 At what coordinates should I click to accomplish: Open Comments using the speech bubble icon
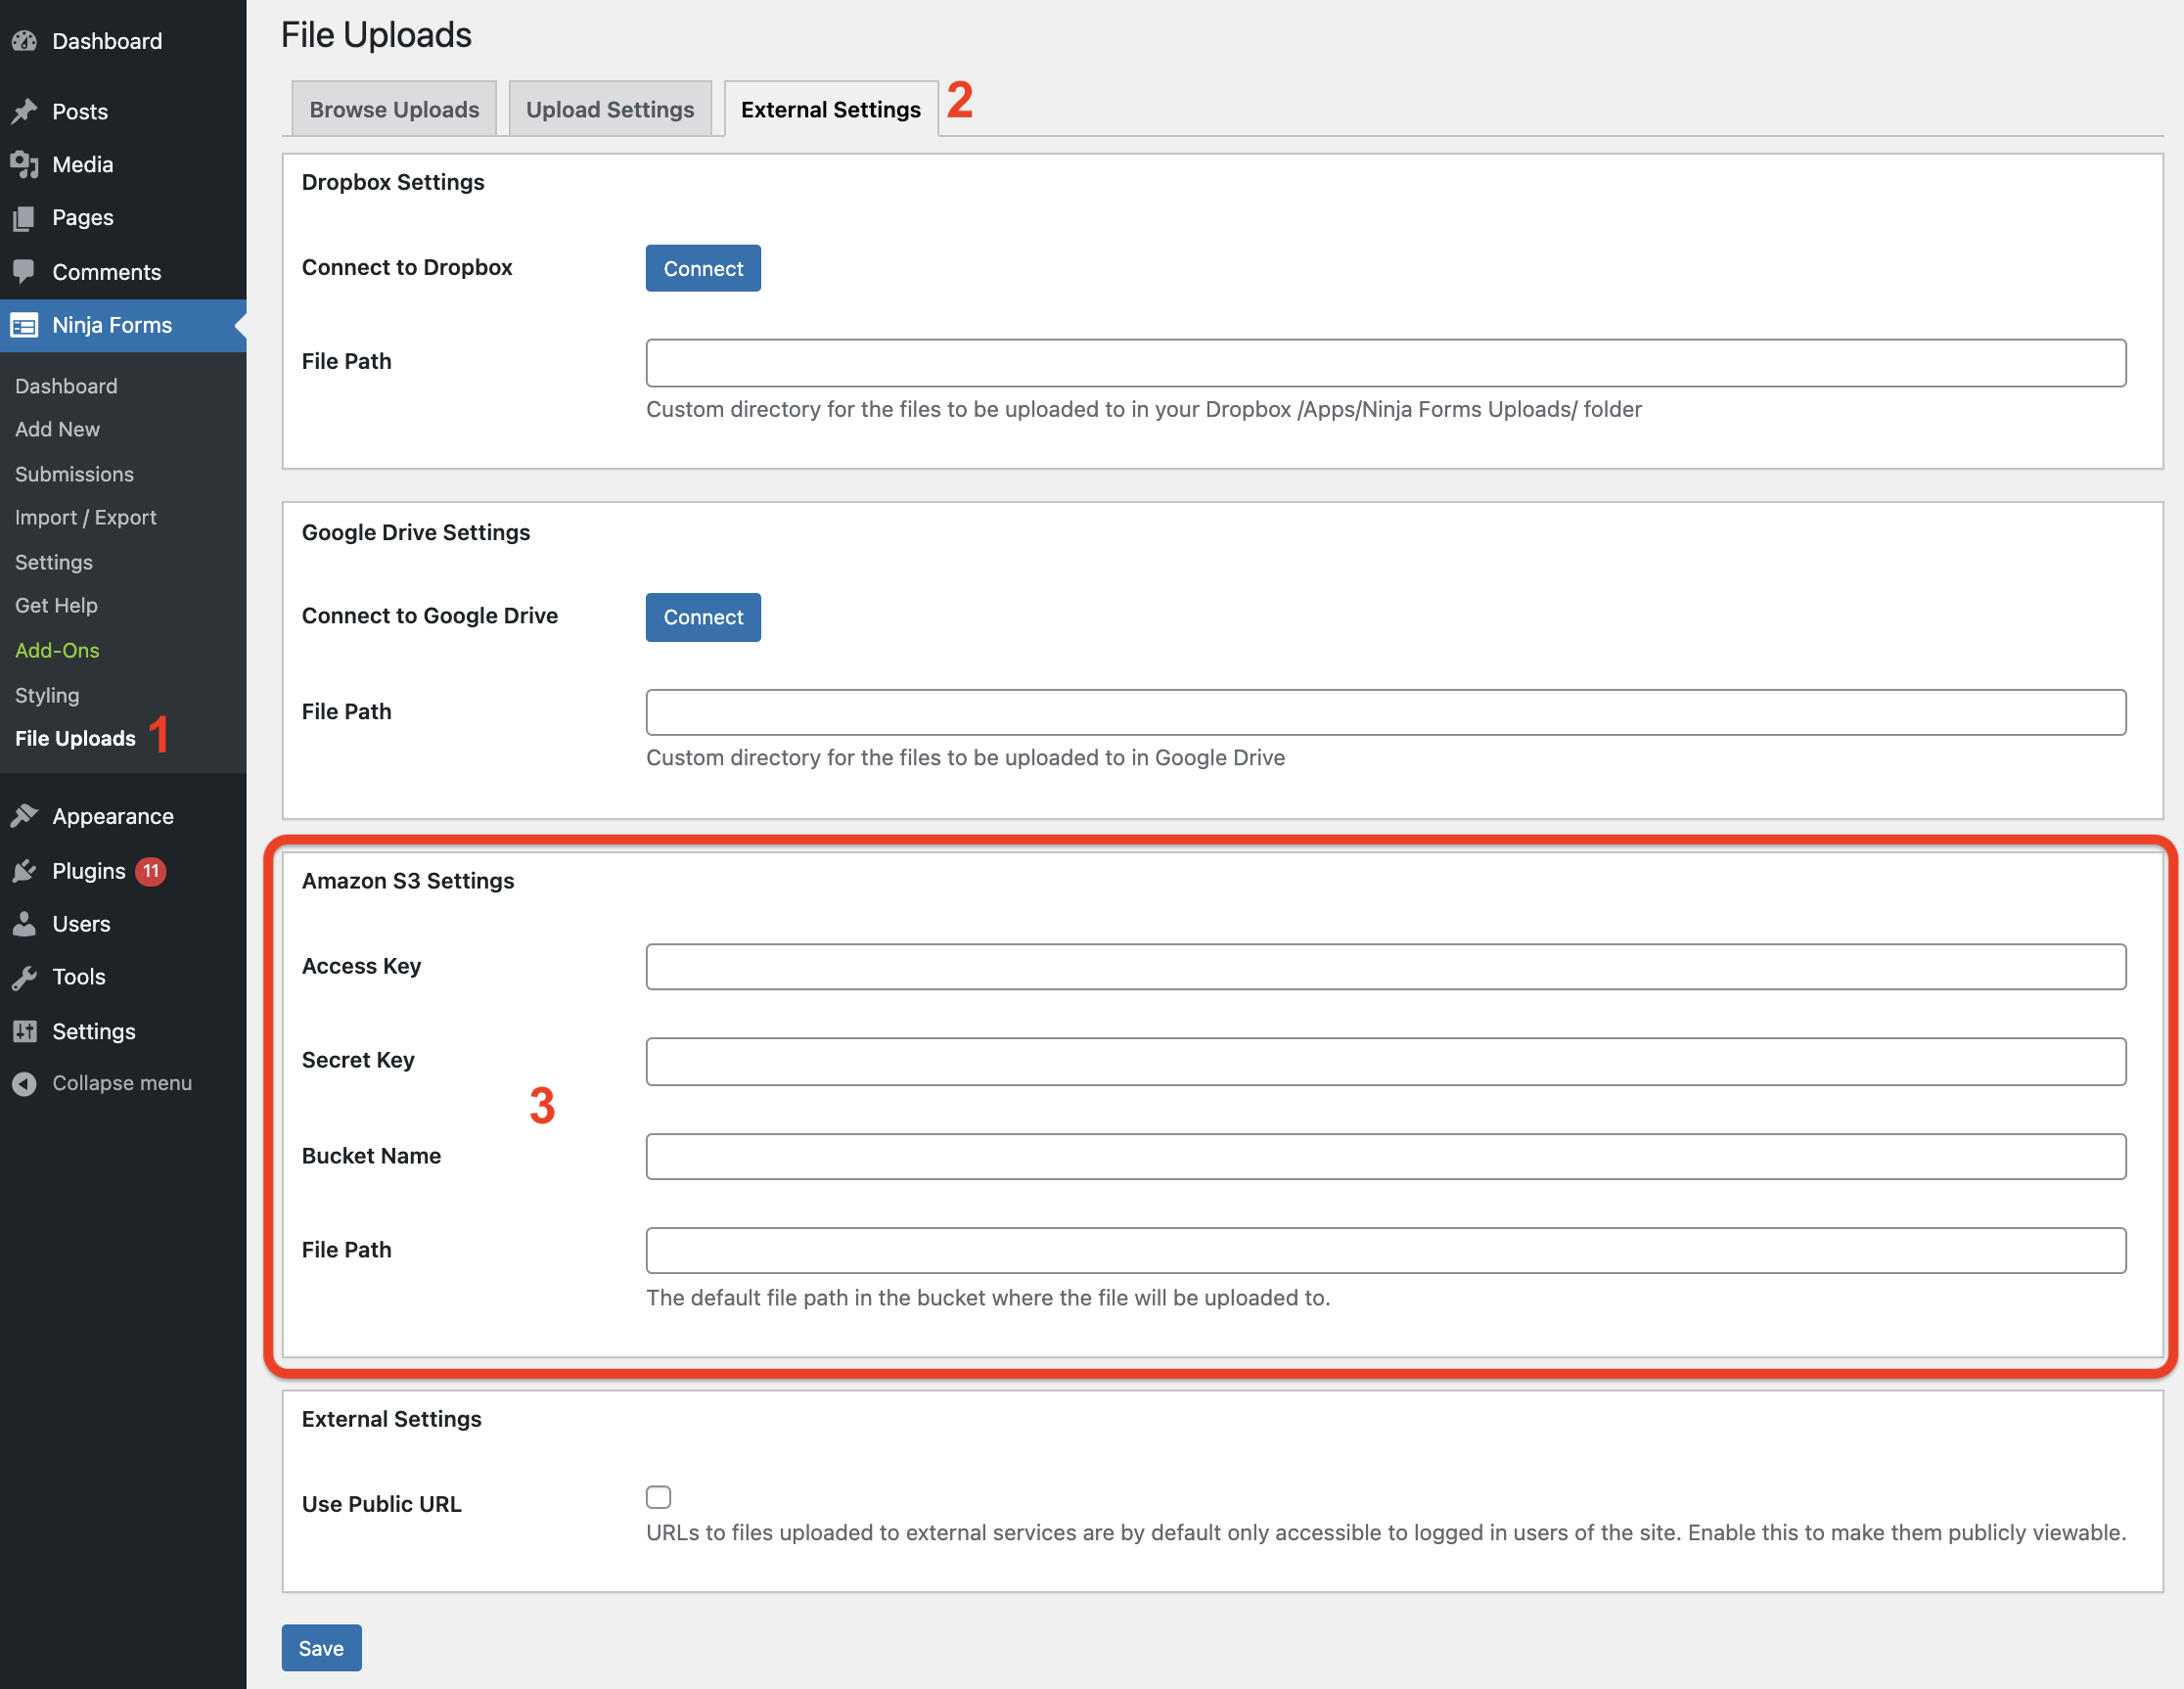tap(25, 271)
